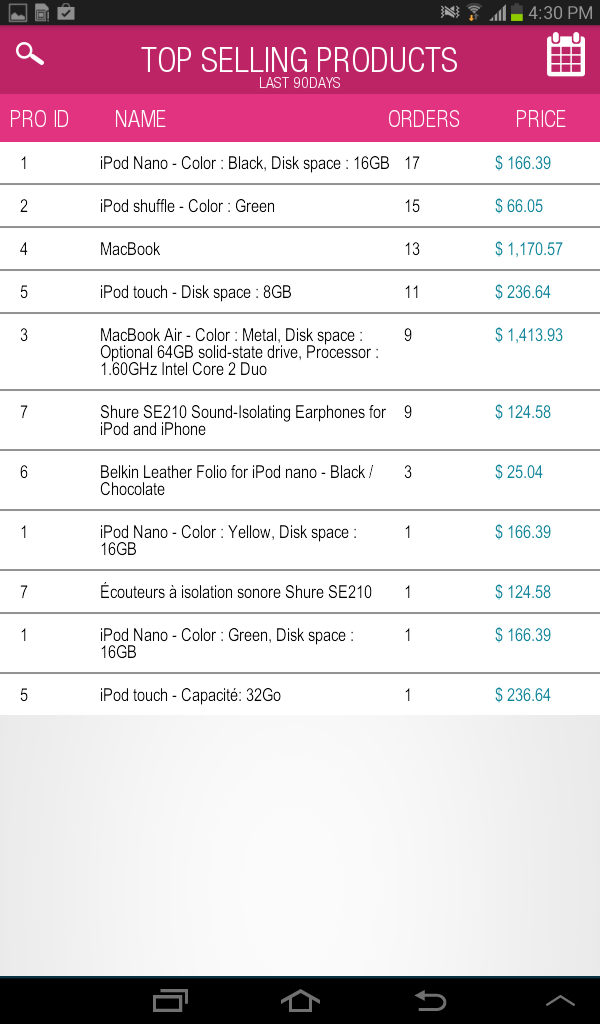The height and width of the screenshot is (1024, 600).
Task: Select the NAME column header
Action: point(140,119)
